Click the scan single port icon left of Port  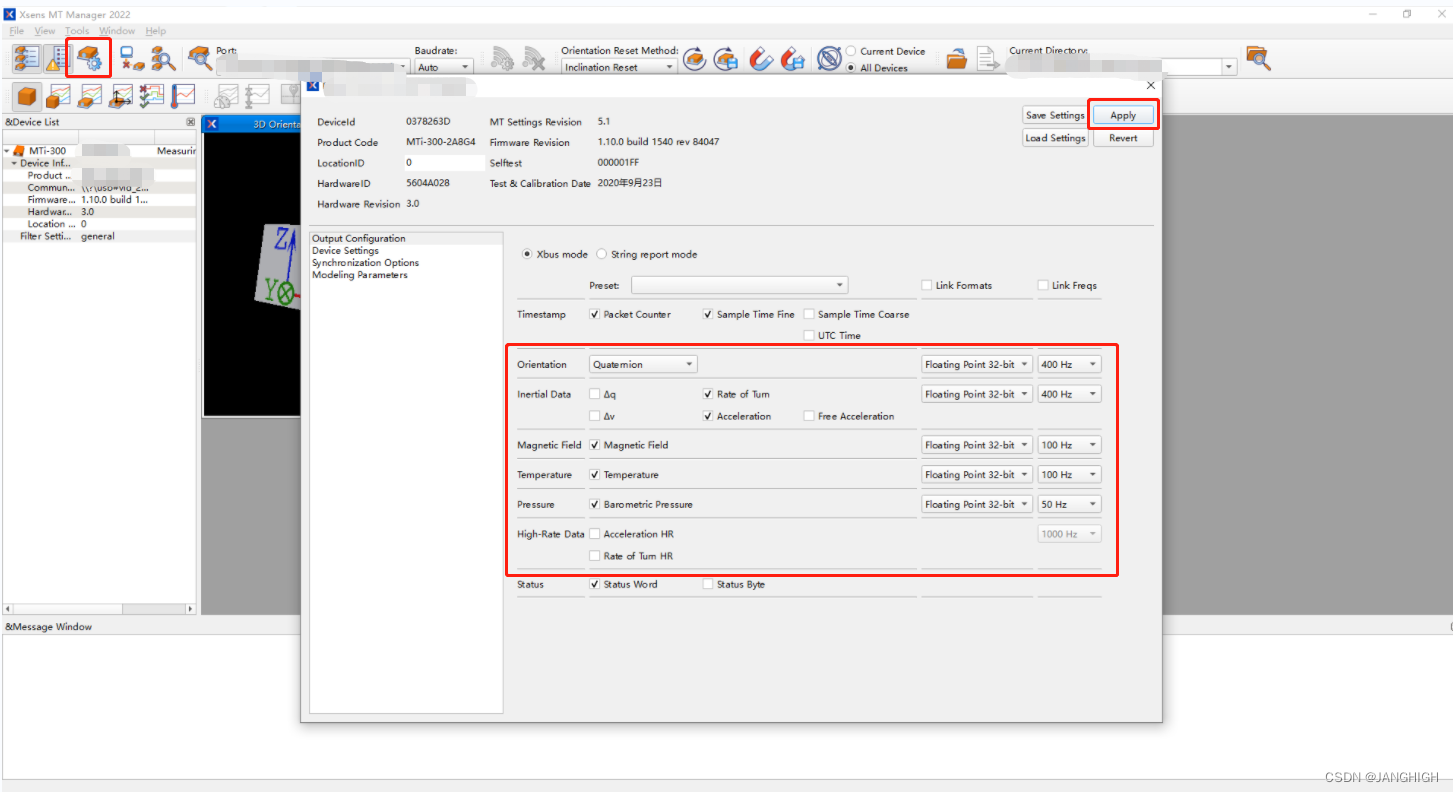click(x=200, y=58)
